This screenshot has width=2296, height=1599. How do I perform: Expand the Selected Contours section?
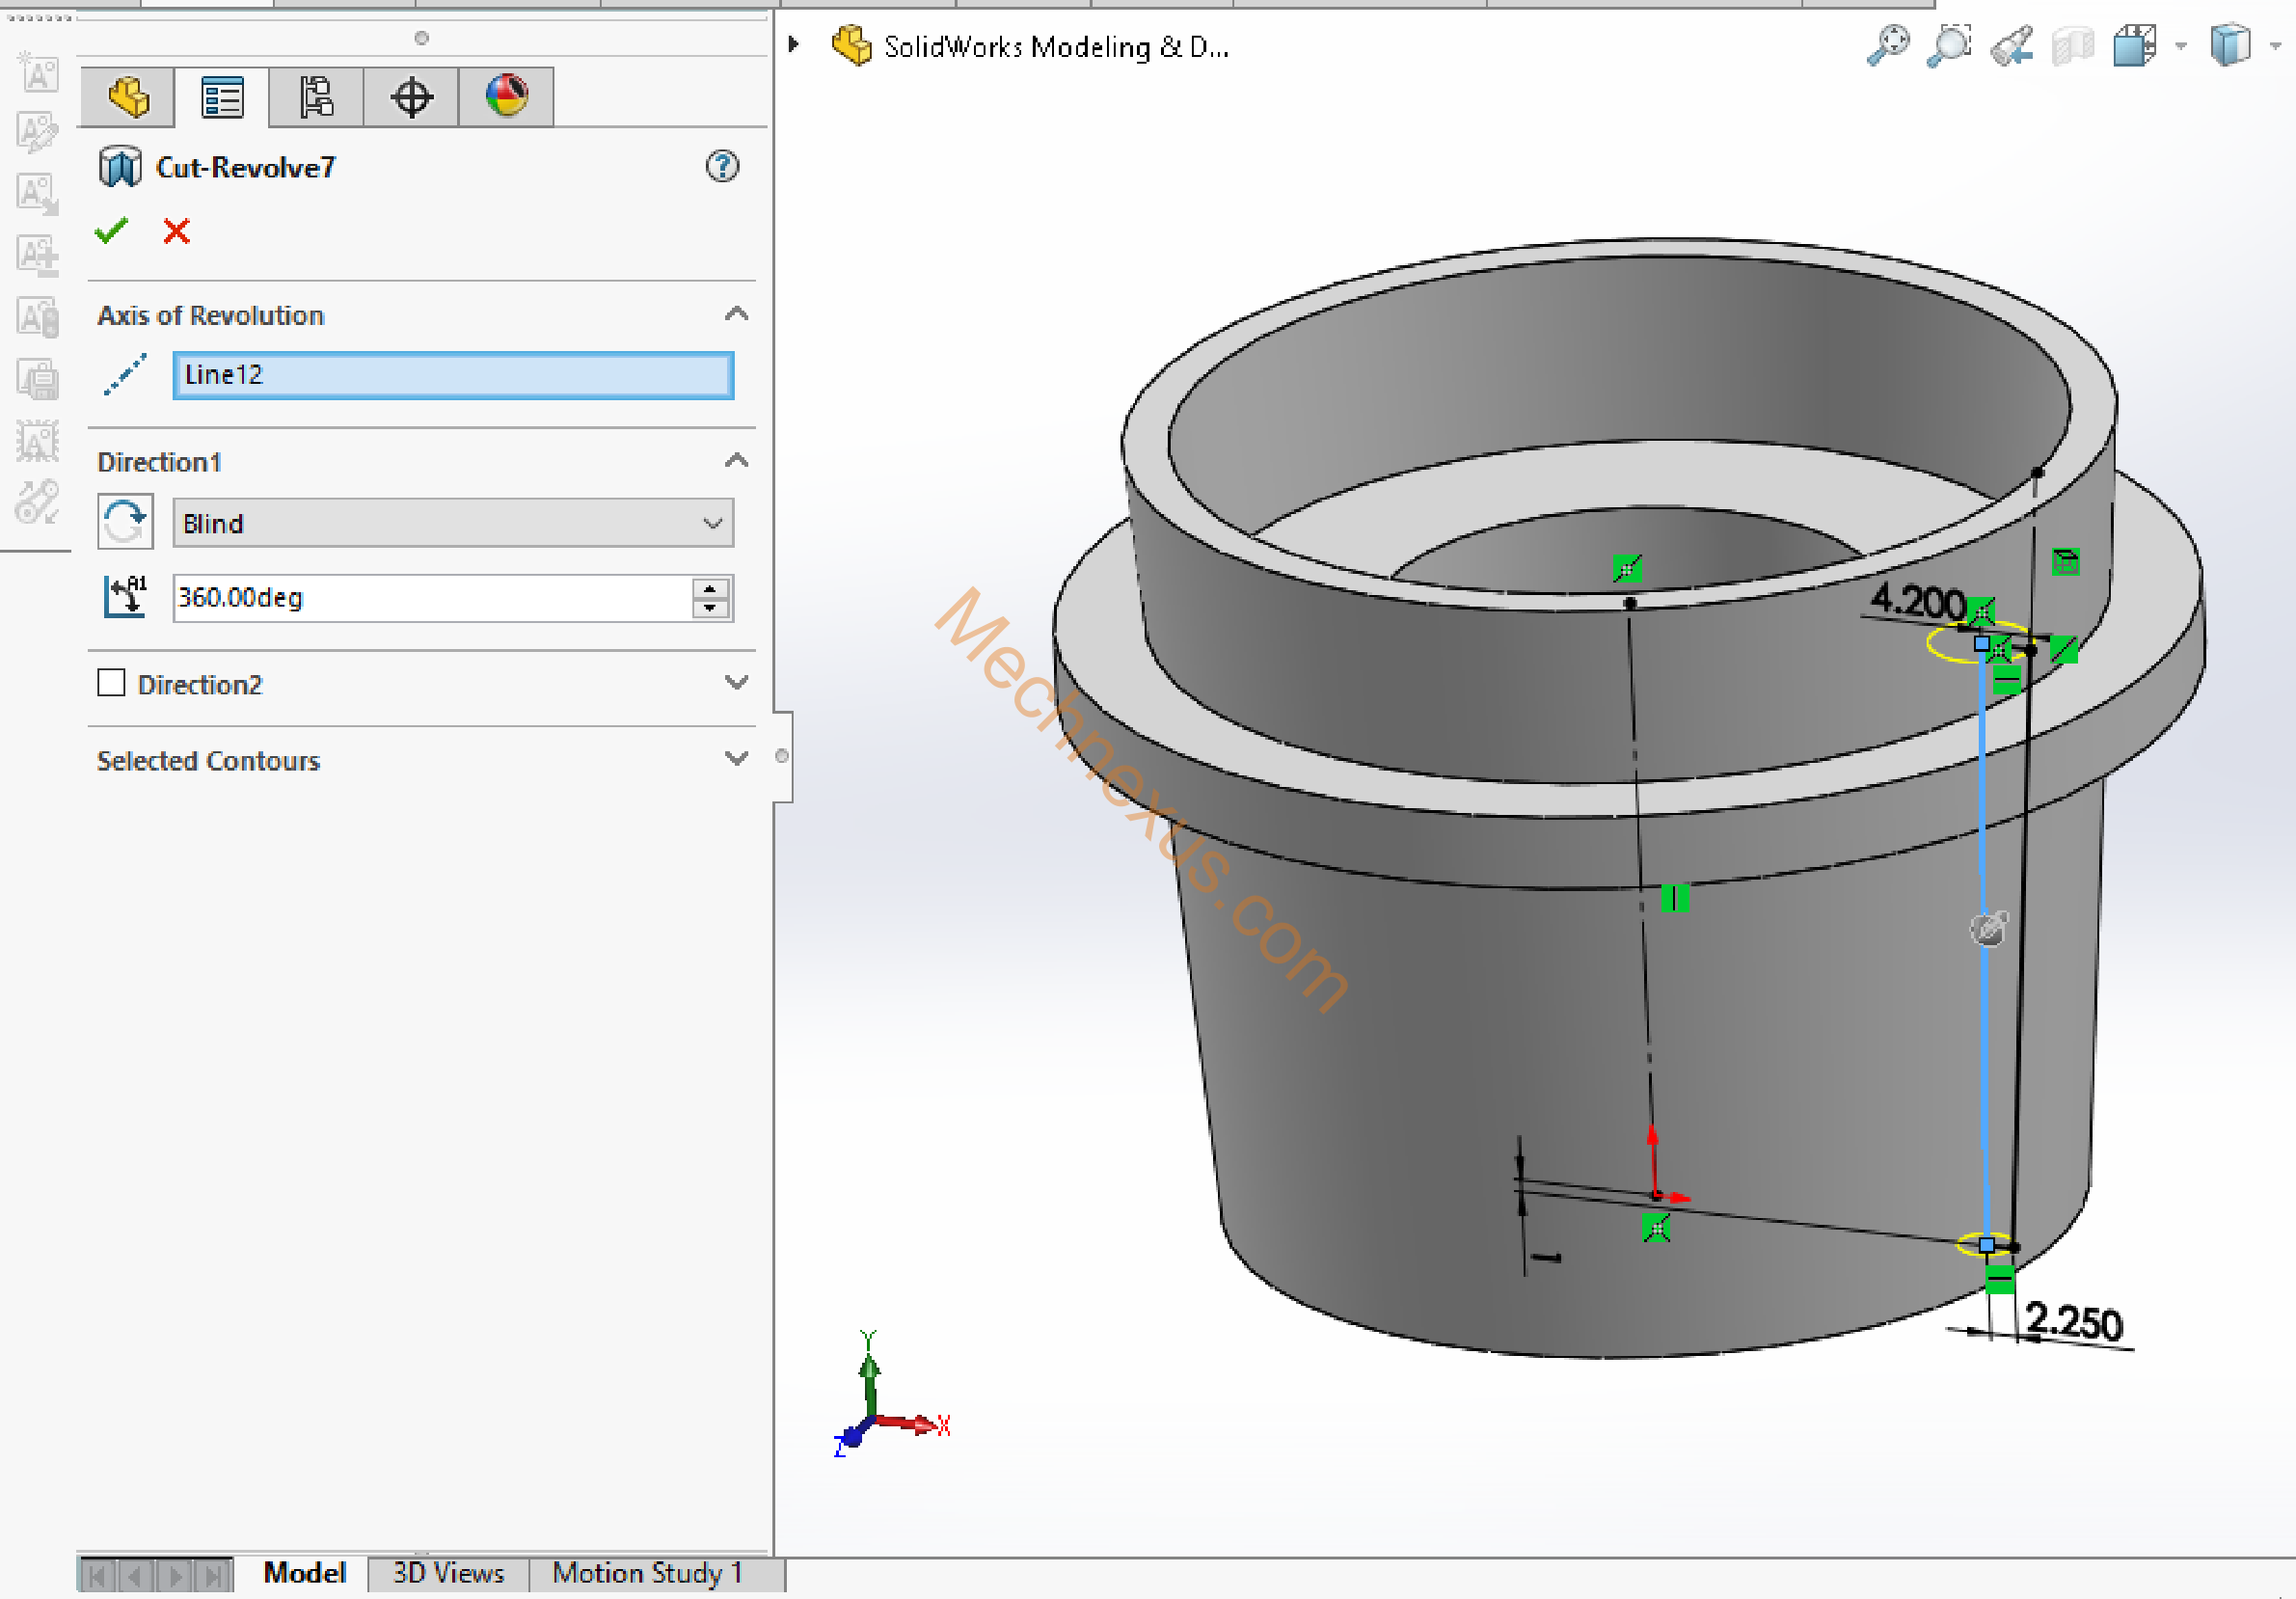736,759
